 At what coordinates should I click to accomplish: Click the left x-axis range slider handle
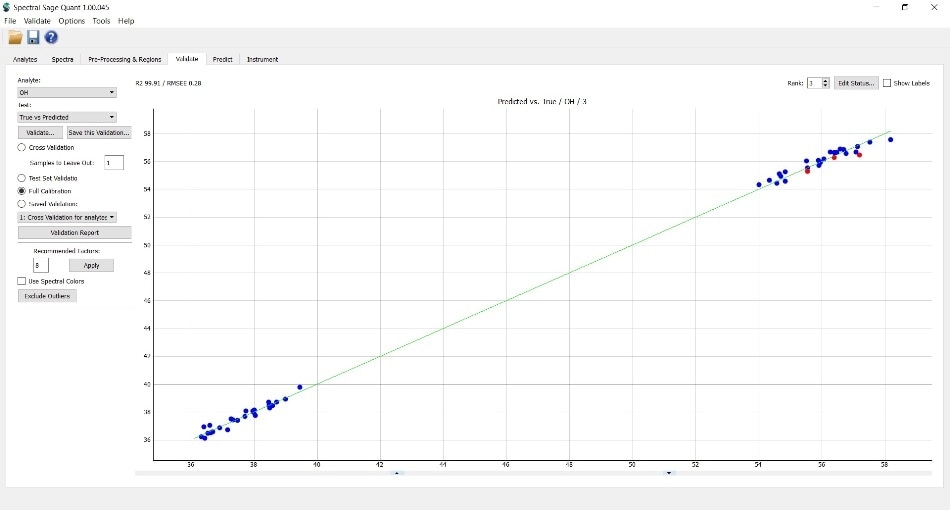coord(397,472)
